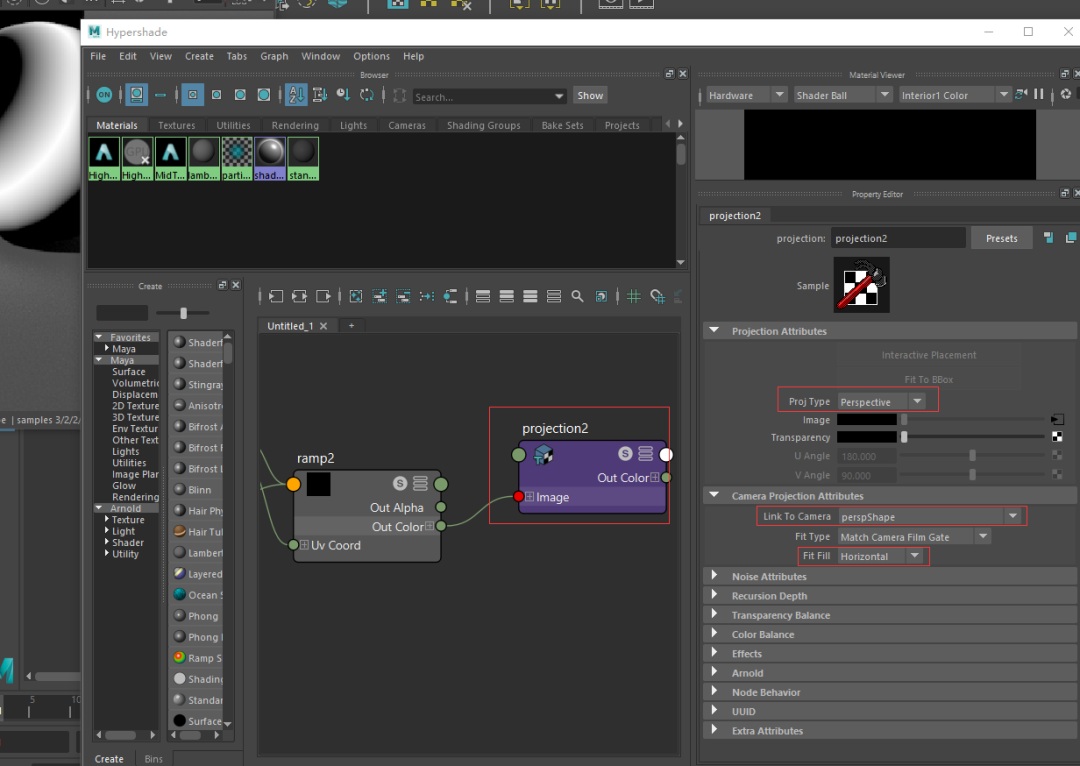
Task: Click the rearrange graph icon
Action: (427, 296)
